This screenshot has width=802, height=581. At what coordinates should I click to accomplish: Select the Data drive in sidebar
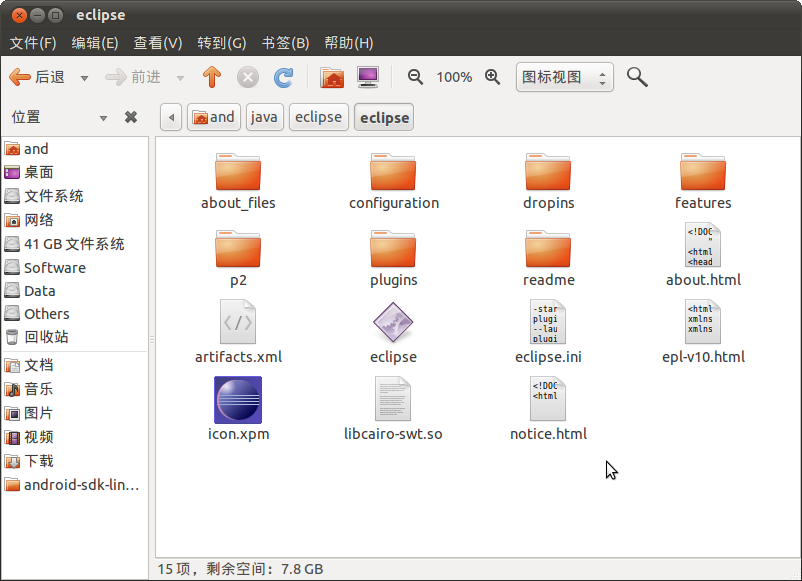pos(75,290)
